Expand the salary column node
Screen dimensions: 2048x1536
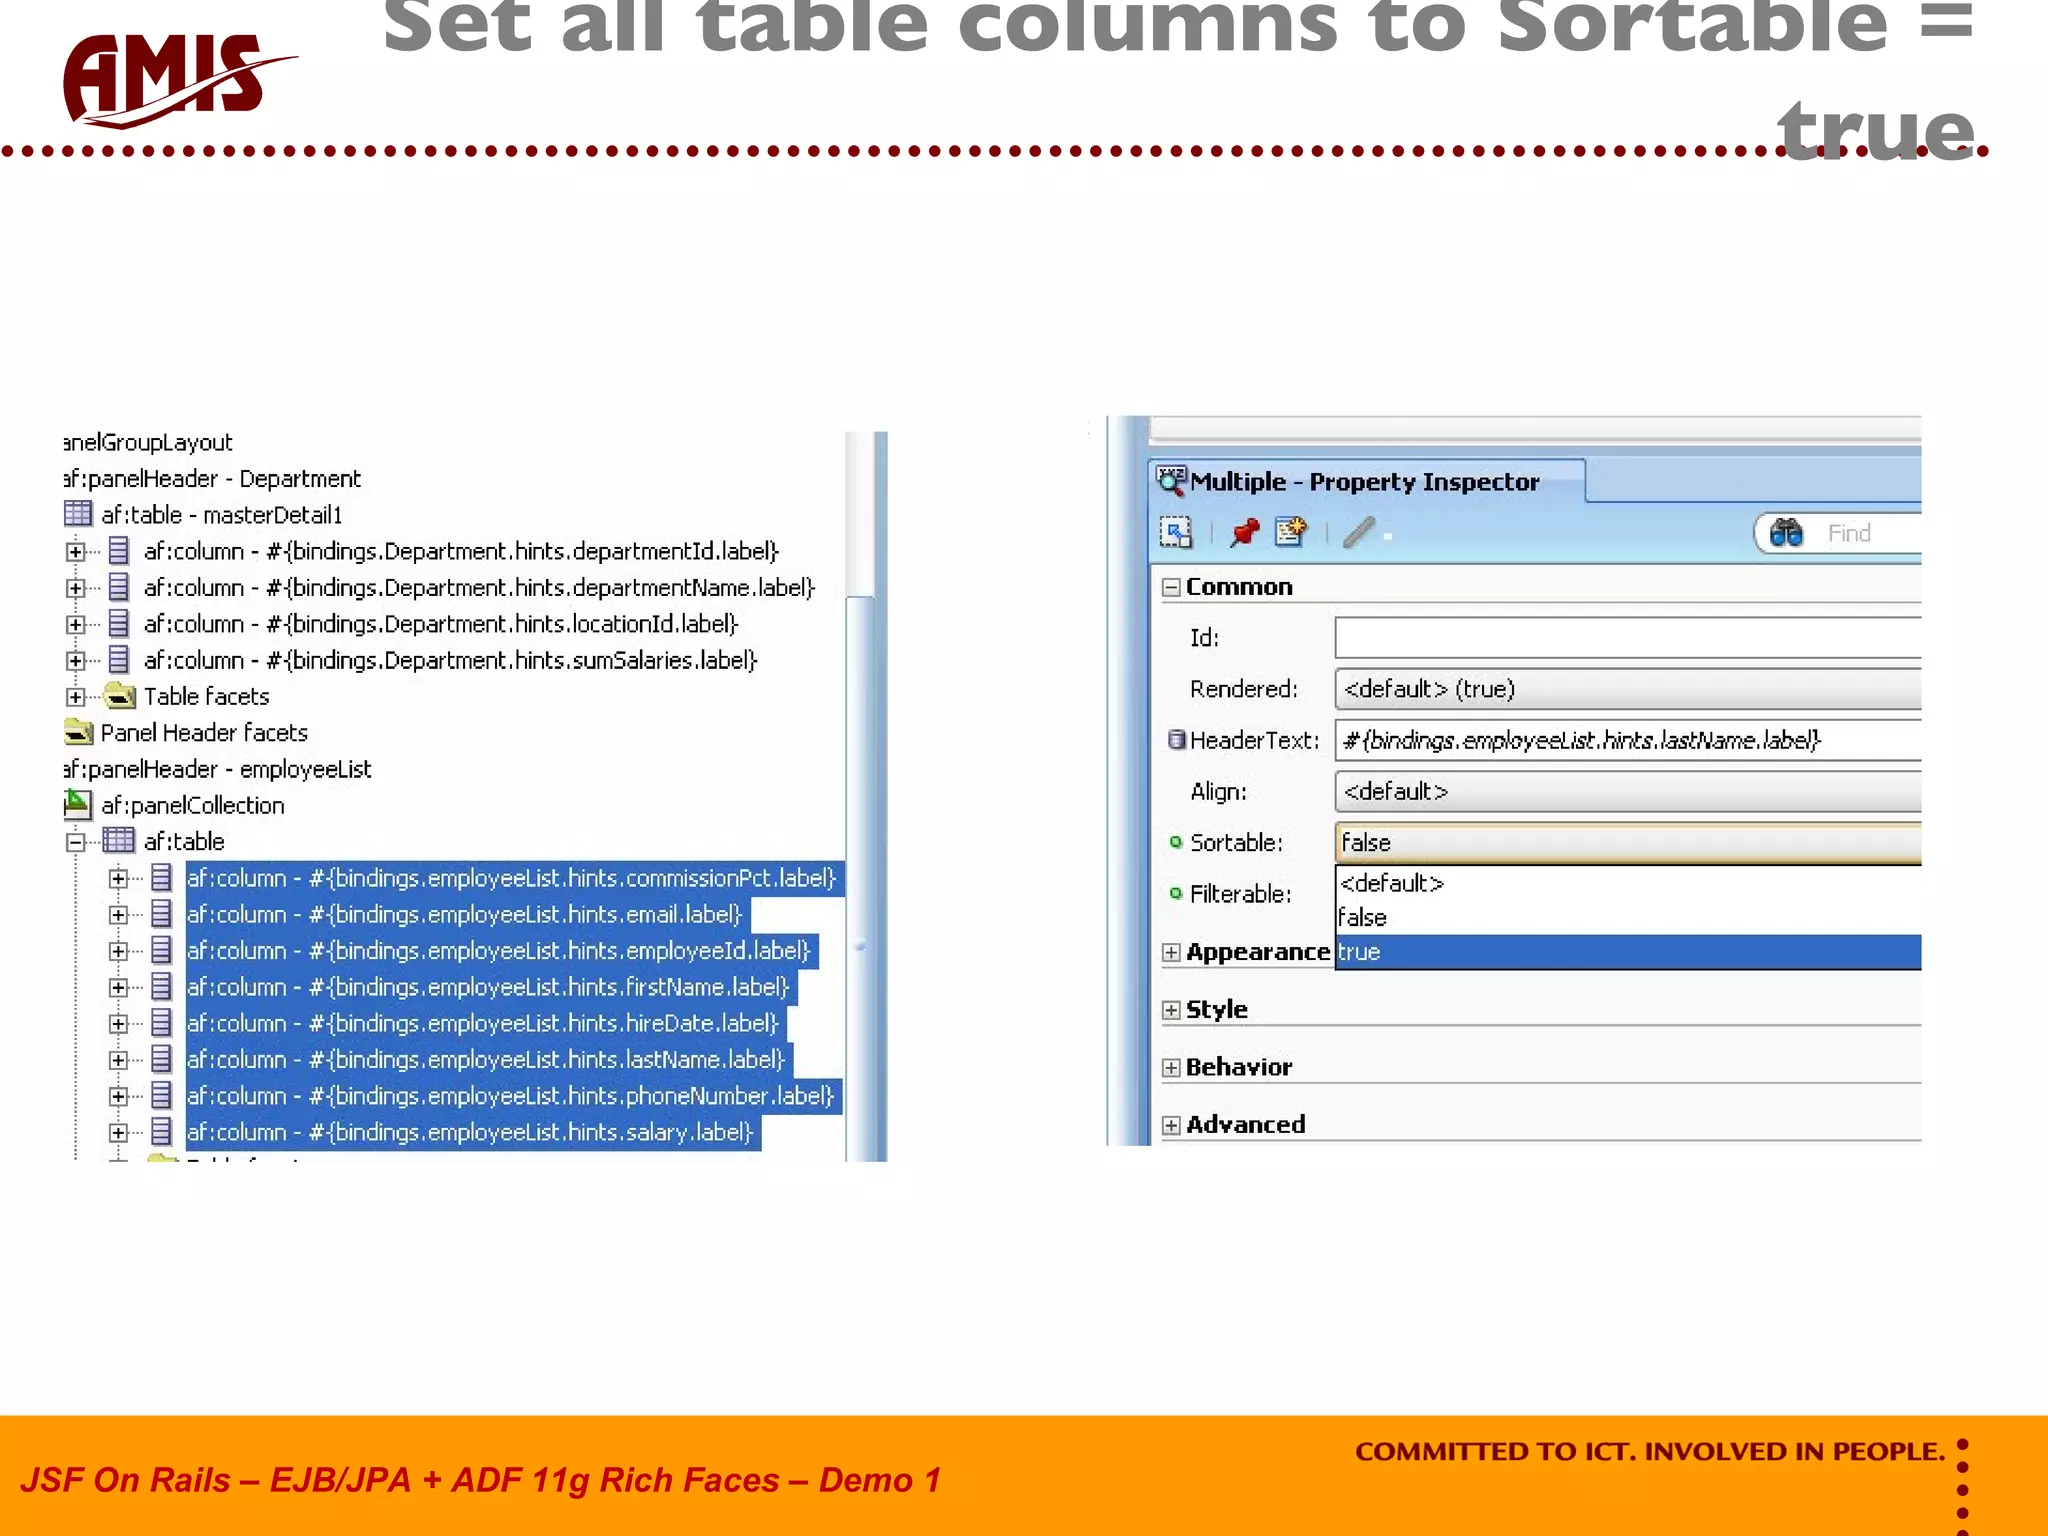click(118, 1133)
